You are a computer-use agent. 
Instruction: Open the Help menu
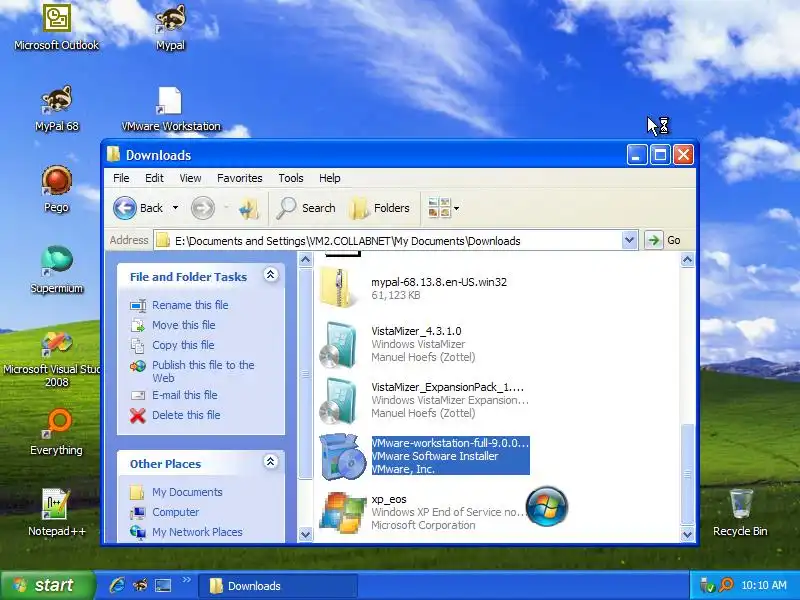point(330,178)
